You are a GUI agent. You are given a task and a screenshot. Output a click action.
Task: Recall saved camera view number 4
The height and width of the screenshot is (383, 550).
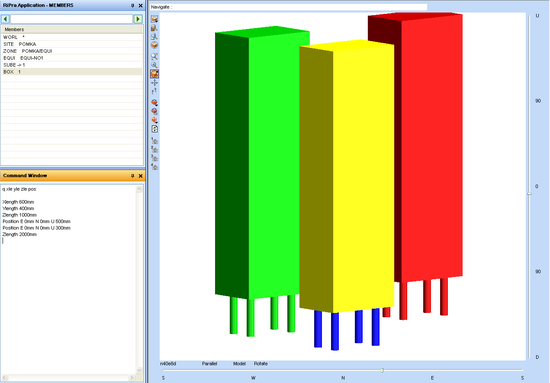pyautogui.click(x=154, y=167)
